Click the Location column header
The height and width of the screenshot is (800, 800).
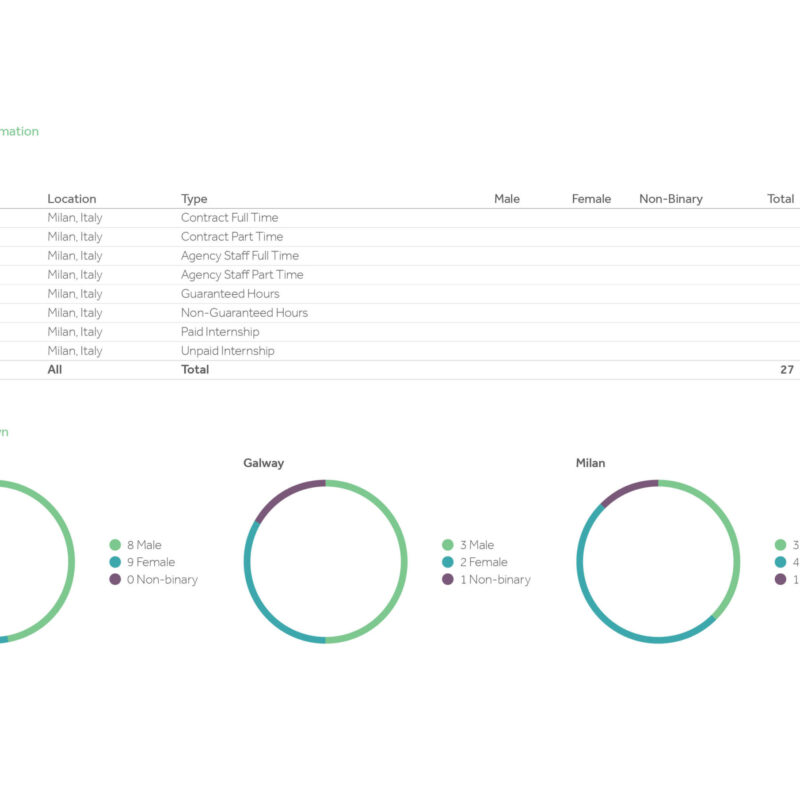click(x=71, y=198)
